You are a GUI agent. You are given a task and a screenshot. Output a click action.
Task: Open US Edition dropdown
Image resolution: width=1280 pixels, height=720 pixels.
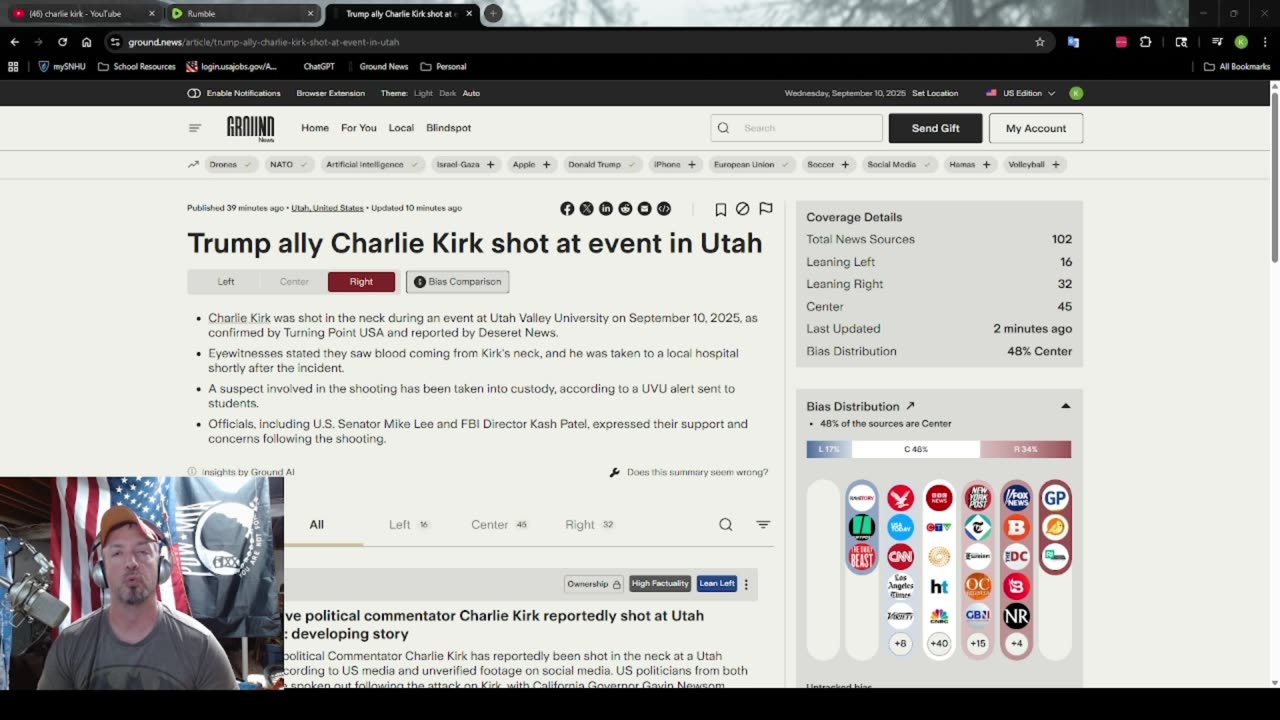1020,93
